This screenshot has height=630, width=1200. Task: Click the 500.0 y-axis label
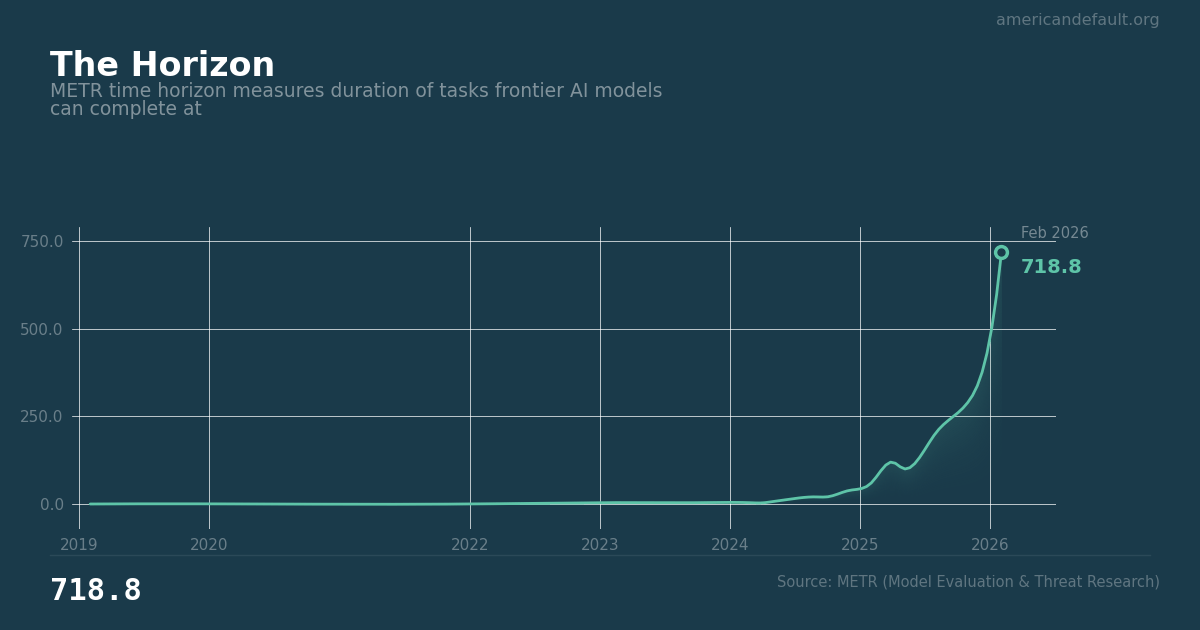[41, 329]
